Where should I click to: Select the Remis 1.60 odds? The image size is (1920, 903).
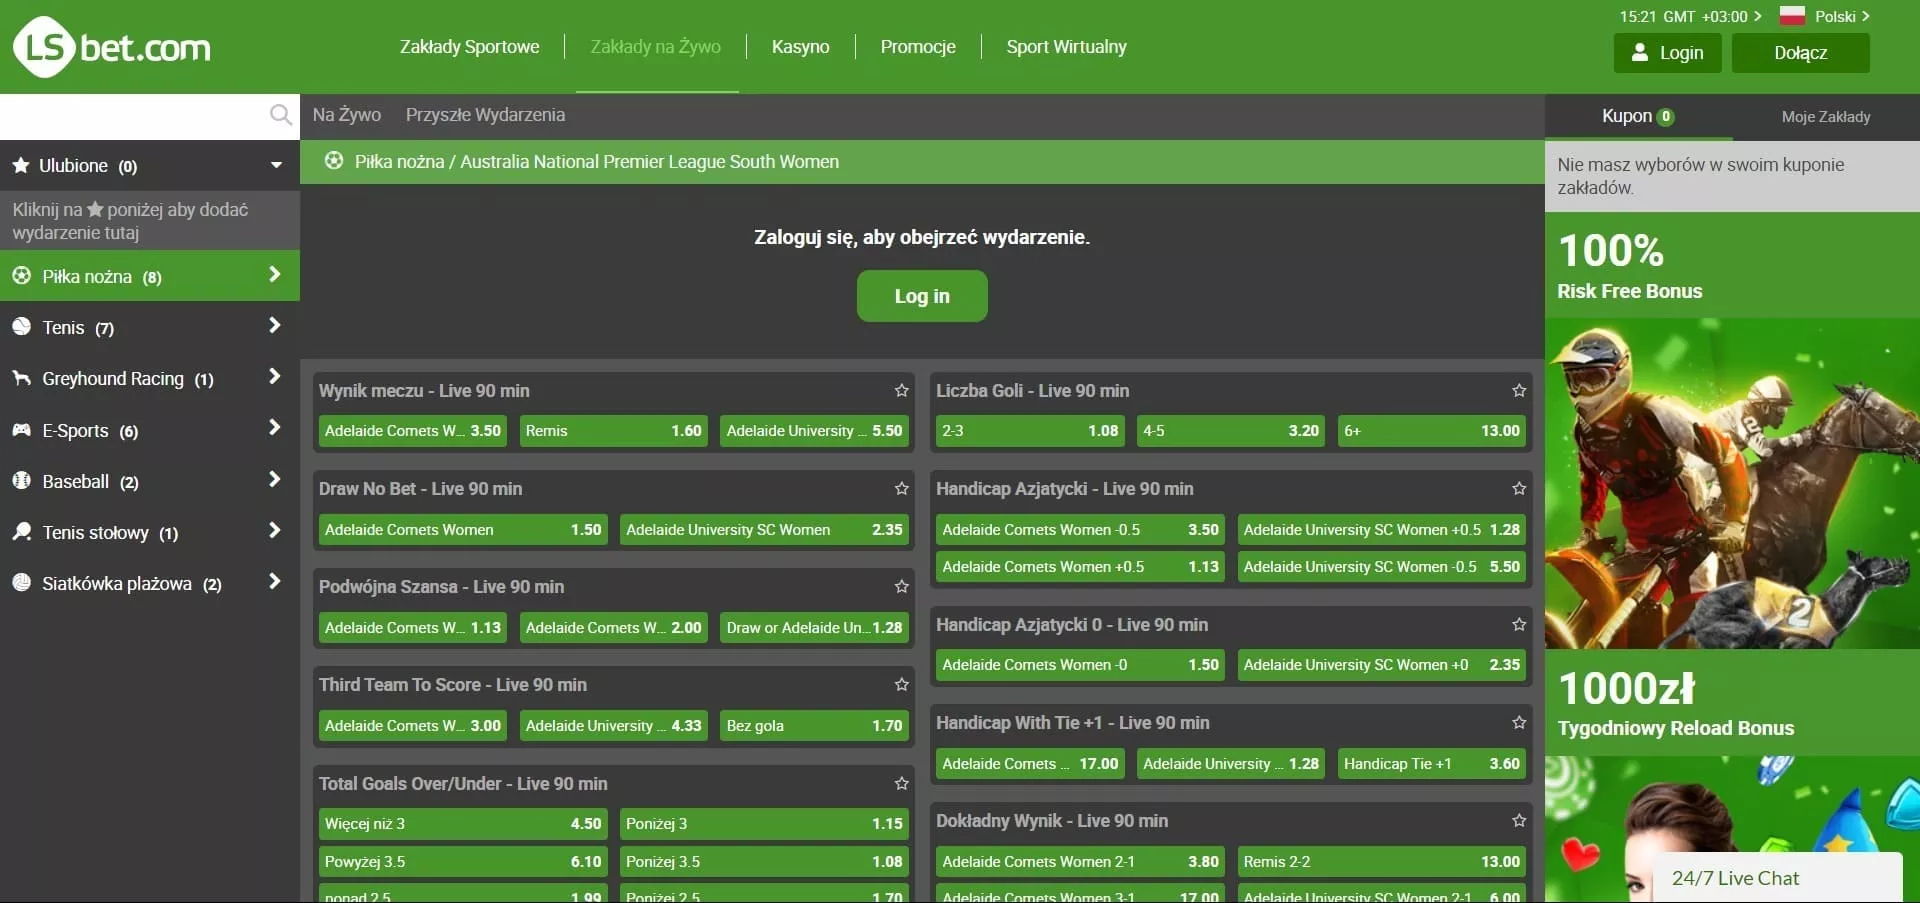coord(613,431)
